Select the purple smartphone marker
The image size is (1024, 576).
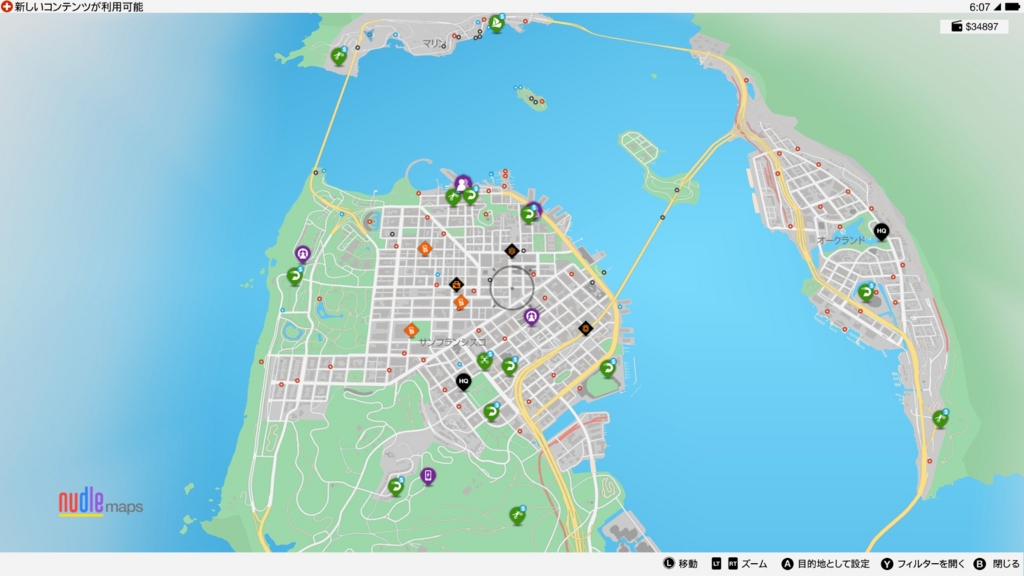click(428, 476)
